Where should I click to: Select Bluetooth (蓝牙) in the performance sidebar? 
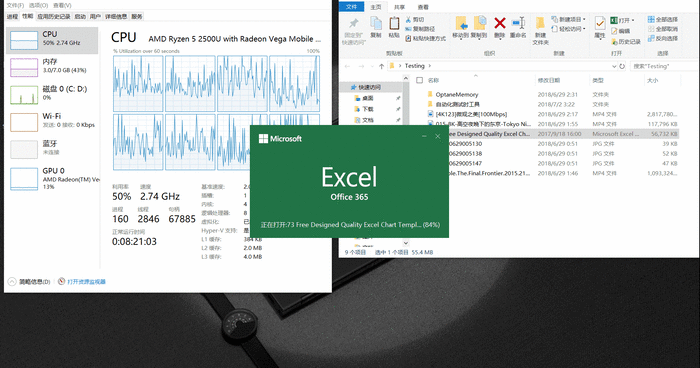(x=52, y=149)
